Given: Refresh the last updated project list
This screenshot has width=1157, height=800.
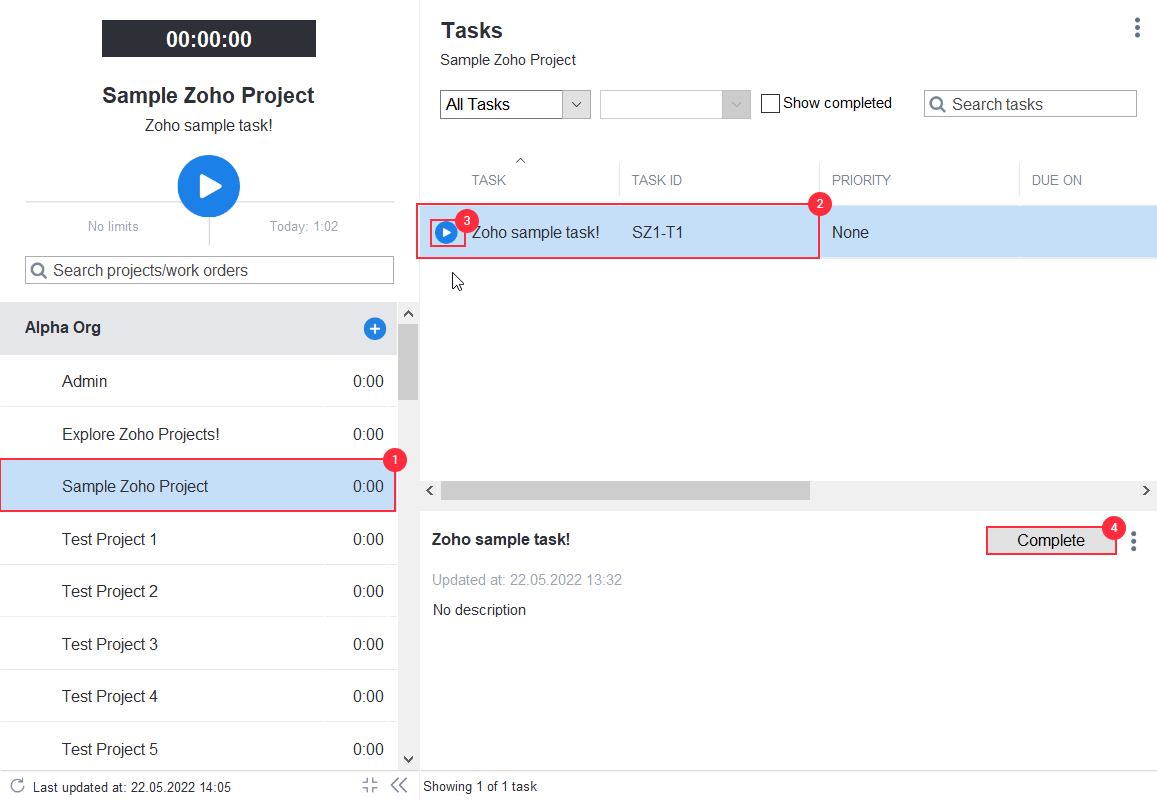Looking at the screenshot, I should tap(18, 786).
